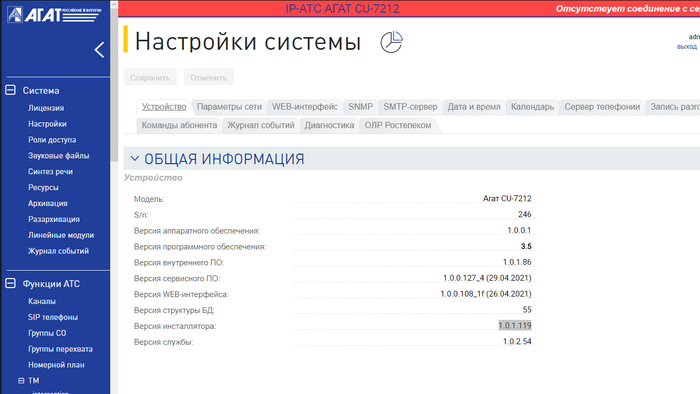Switch to the Диагностика tab

click(x=329, y=125)
